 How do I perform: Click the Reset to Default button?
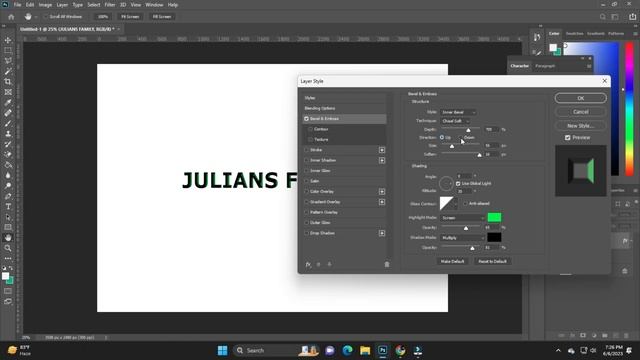[x=492, y=261]
